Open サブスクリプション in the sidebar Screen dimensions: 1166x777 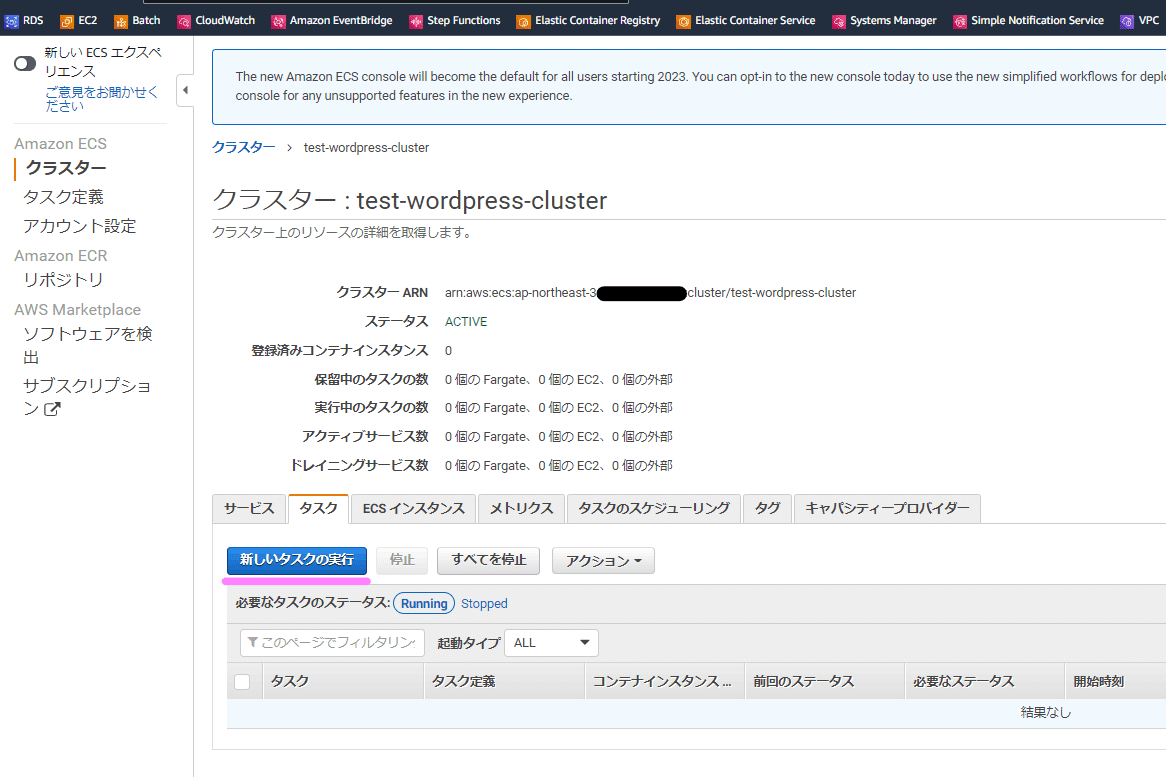(87, 397)
